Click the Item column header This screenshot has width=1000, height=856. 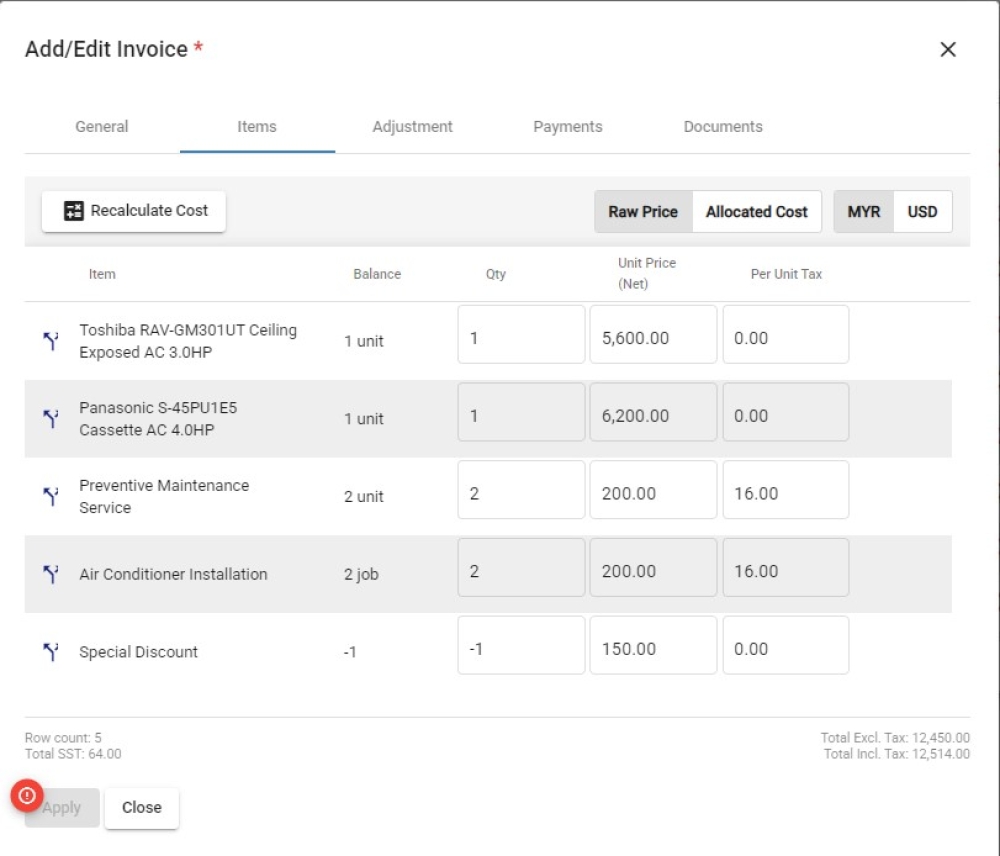[102, 274]
